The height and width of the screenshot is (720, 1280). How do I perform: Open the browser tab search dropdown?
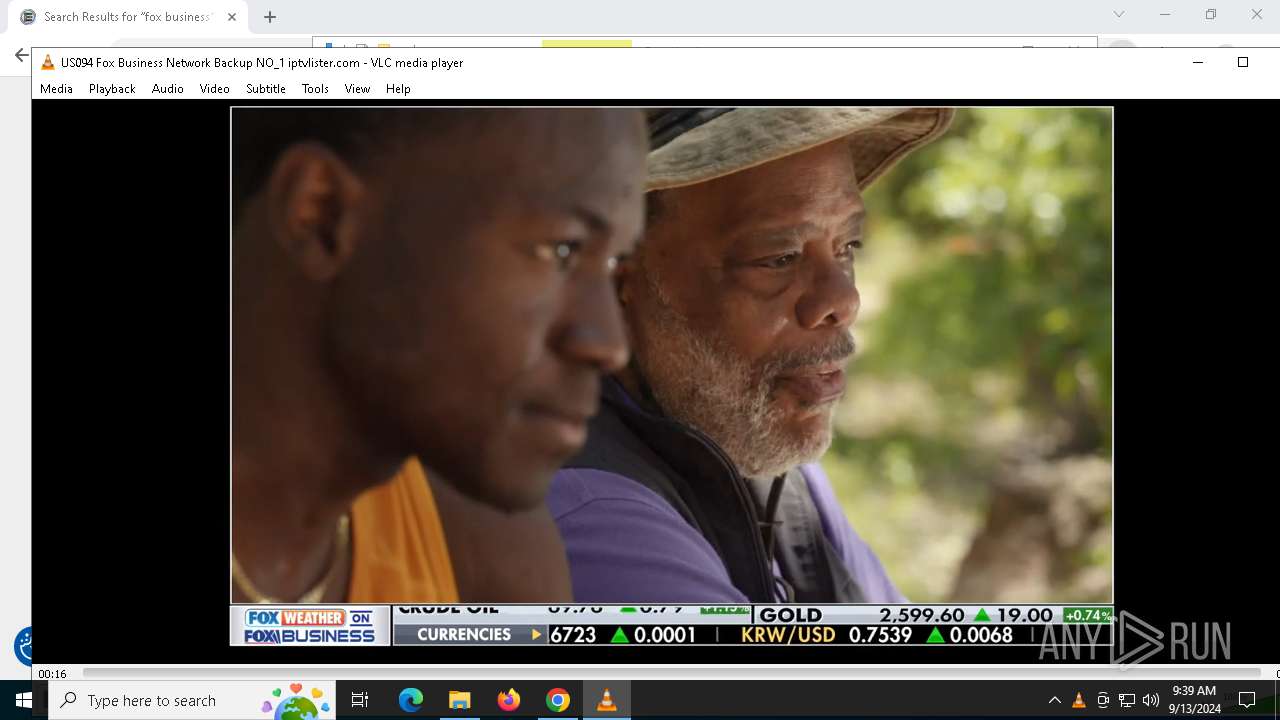1119,14
